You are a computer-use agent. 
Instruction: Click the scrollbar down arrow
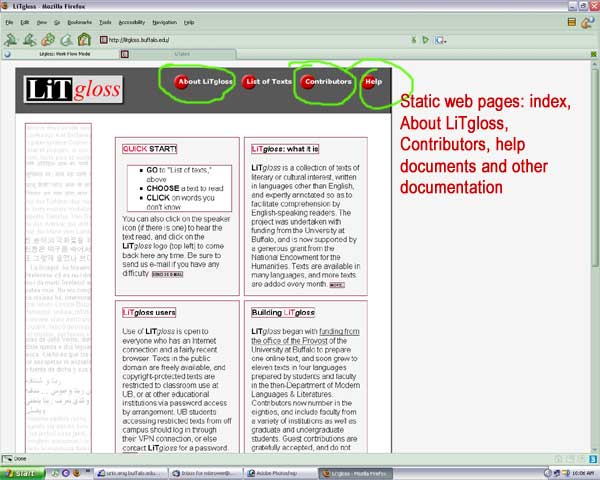pyautogui.click(x=595, y=449)
